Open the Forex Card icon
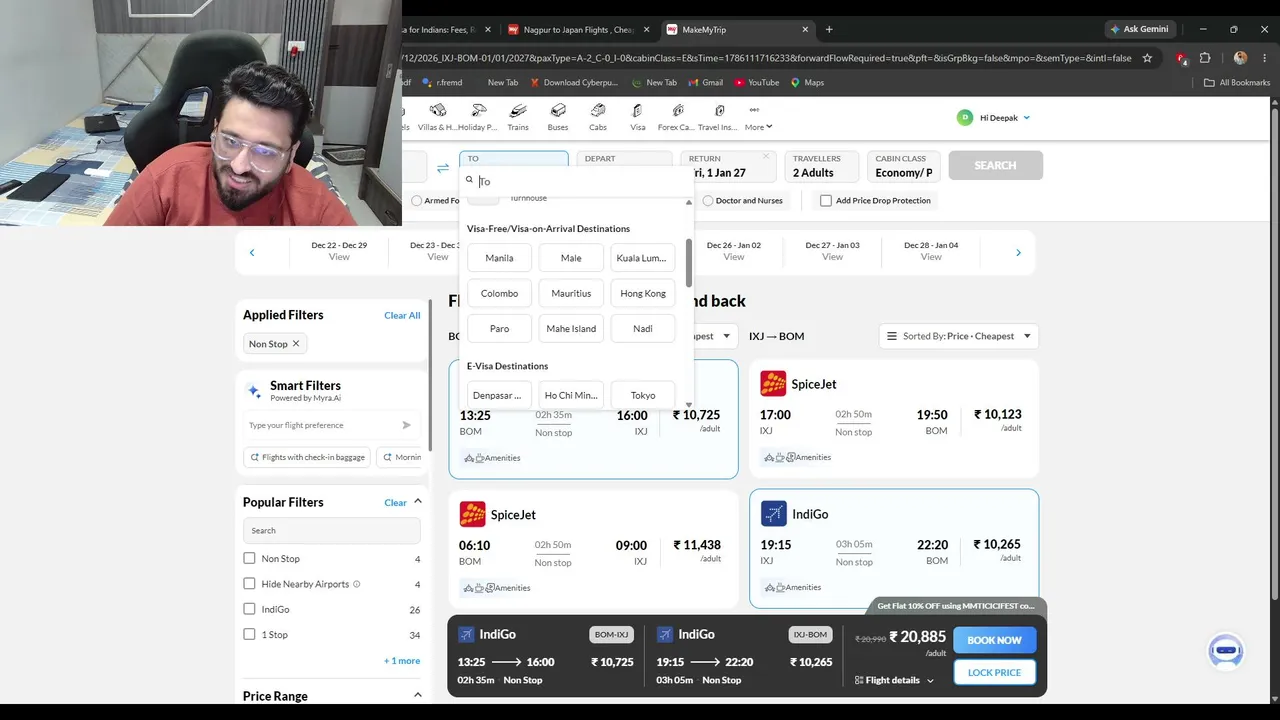The image size is (1280, 720). 678,110
